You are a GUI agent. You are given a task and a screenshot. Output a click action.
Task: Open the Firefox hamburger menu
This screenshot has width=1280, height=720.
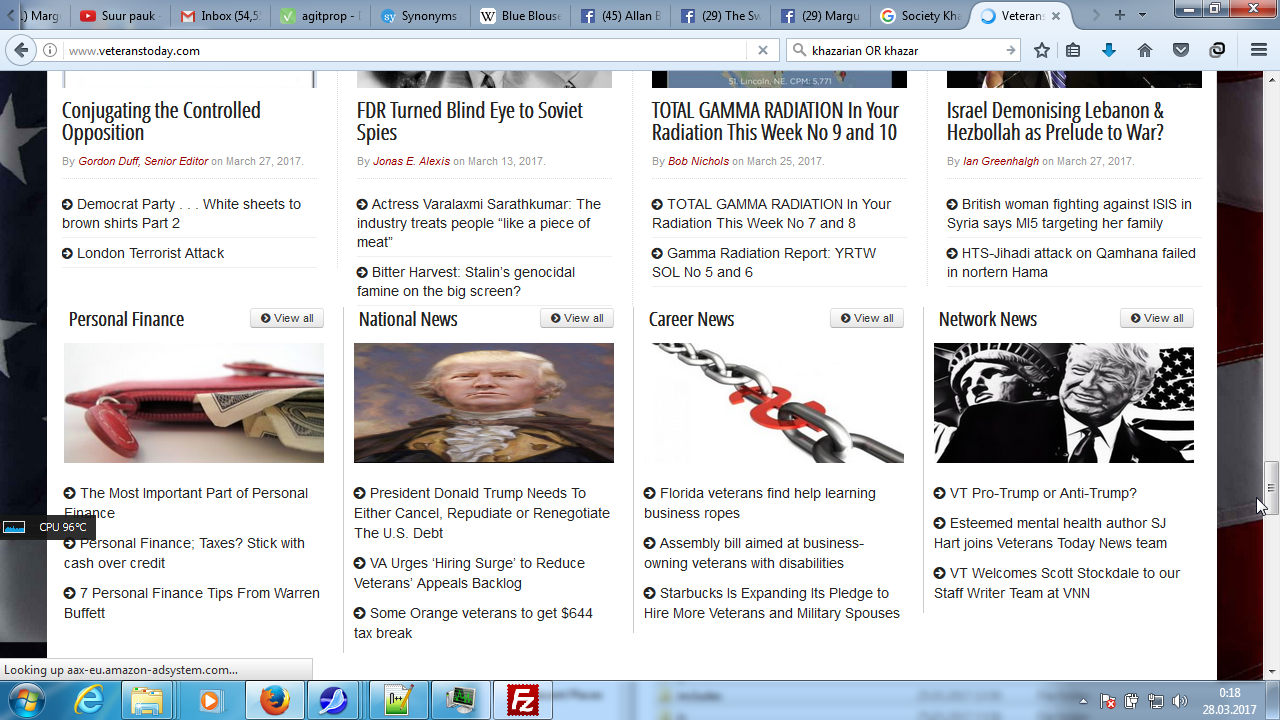coord(1259,50)
